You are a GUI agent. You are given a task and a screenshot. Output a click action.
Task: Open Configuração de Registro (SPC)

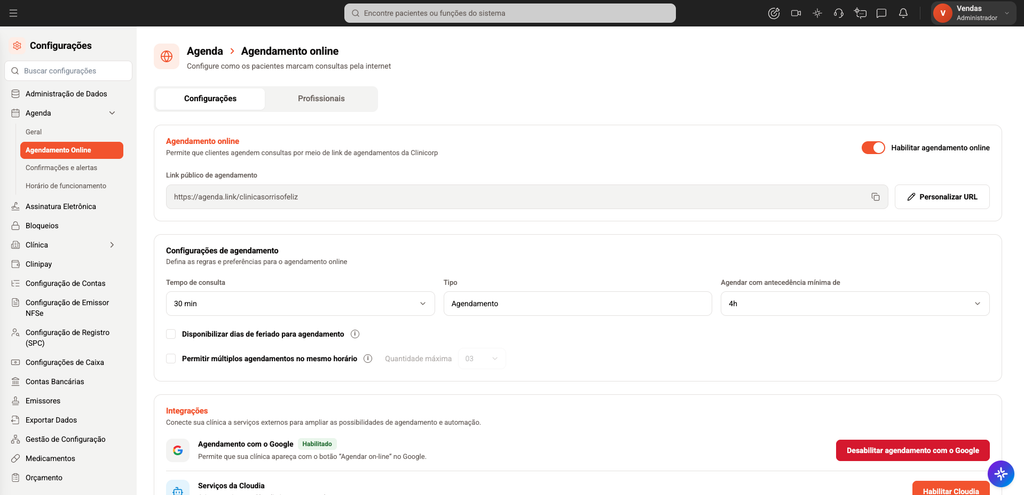tap(67, 338)
